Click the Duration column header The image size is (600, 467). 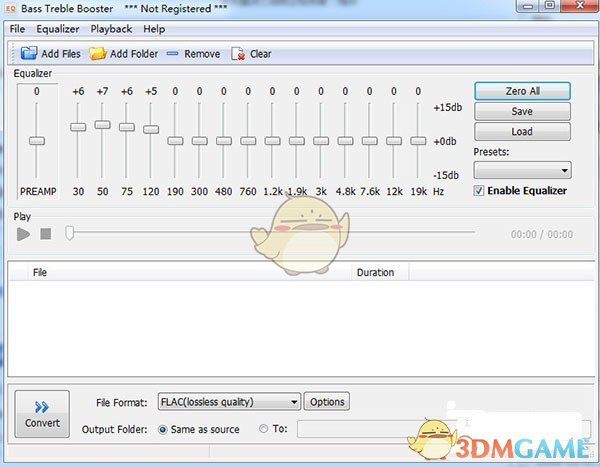[380, 273]
